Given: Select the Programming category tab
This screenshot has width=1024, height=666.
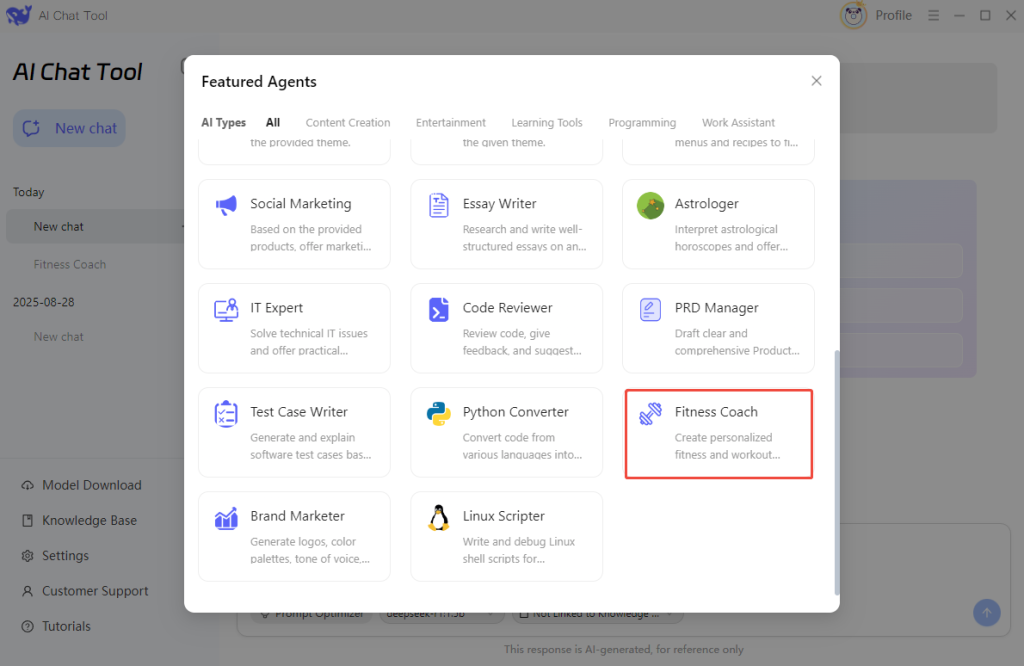Looking at the screenshot, I should [x=642, y=123].
